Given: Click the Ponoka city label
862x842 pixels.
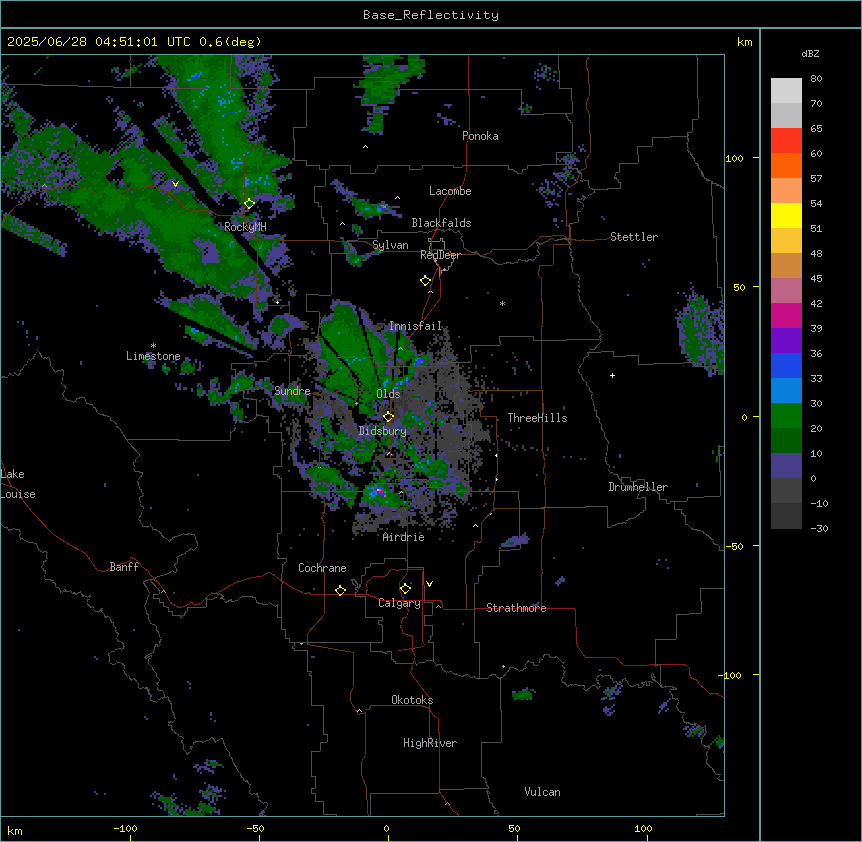Looking at the screenshot, I should click(x=480, y=136).
